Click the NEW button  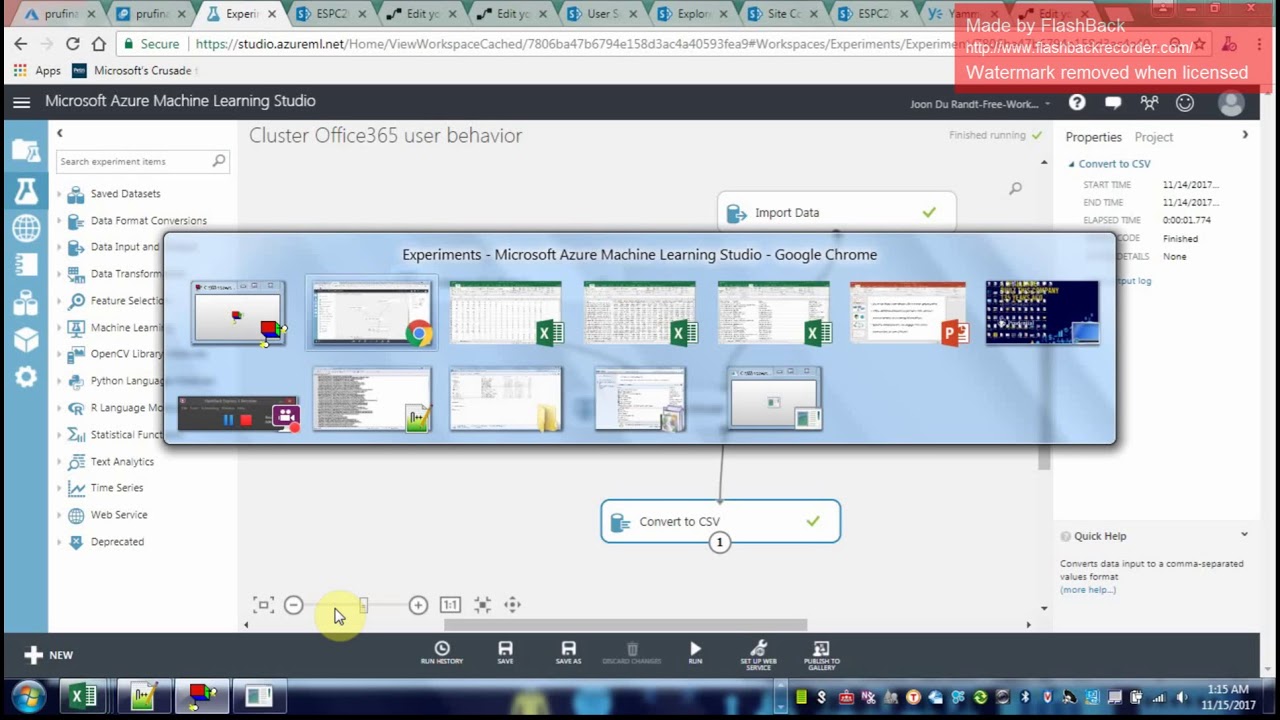click(49, 655)
